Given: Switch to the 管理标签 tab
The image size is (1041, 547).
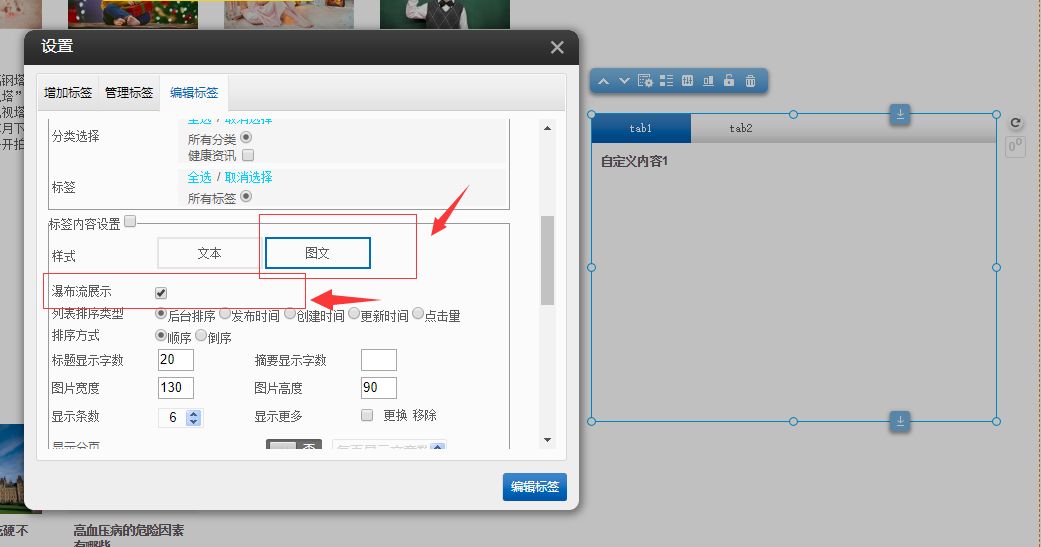Looking at the screenshot, I should pos(129,93).
